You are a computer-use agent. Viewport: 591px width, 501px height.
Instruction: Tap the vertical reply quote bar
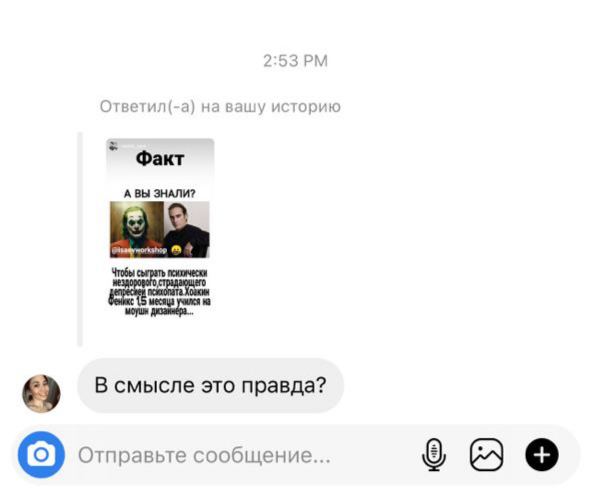[80, 239]
